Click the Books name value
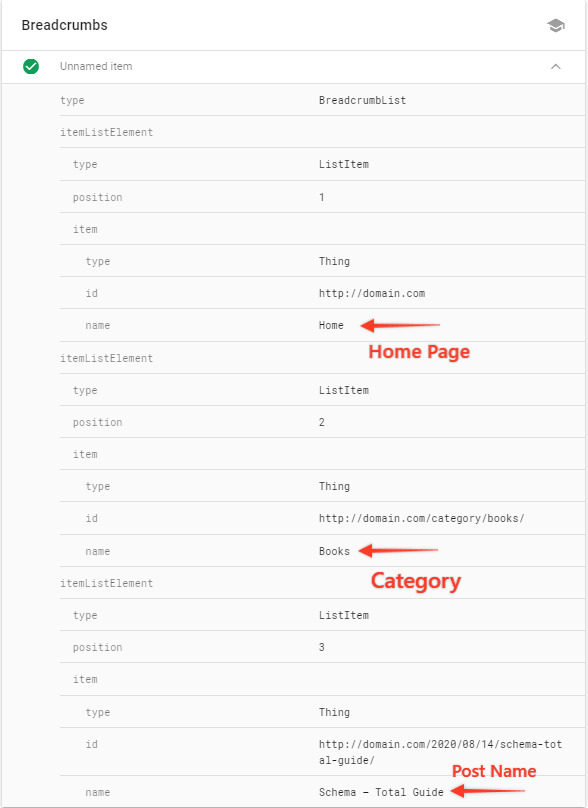The image size is (588, 808). click(x=334, y=551)
